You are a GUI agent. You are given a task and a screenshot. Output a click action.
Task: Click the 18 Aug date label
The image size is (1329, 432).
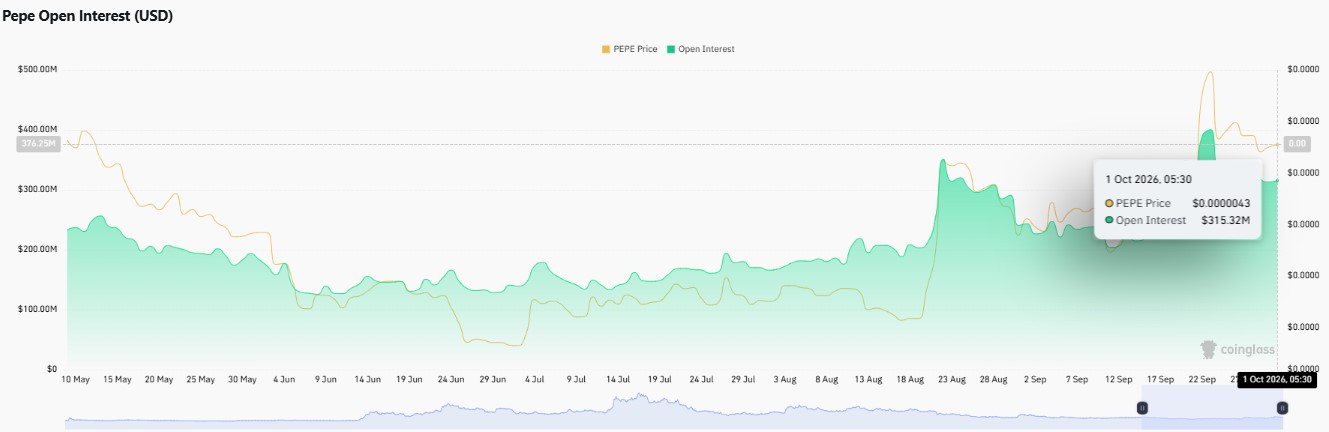[909, 380]
